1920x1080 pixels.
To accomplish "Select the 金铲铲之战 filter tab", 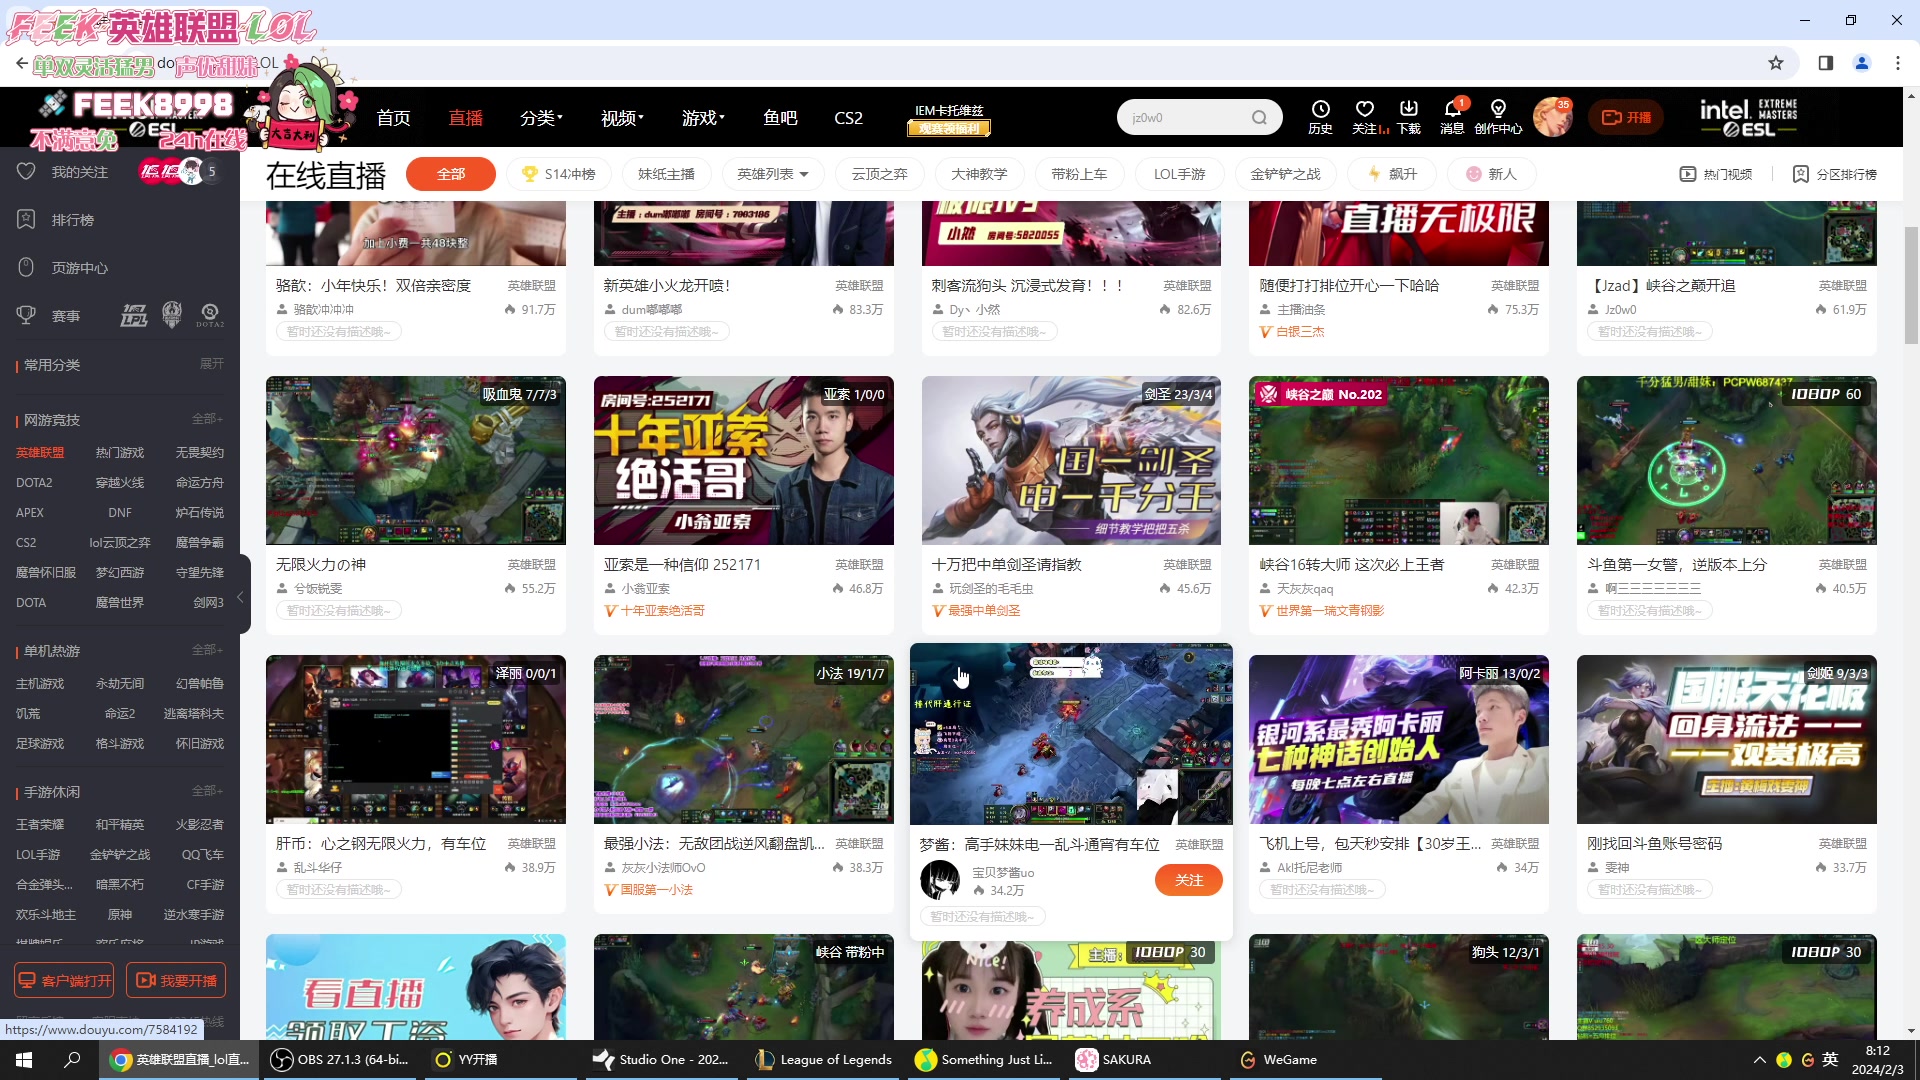I will (1285, 174).
